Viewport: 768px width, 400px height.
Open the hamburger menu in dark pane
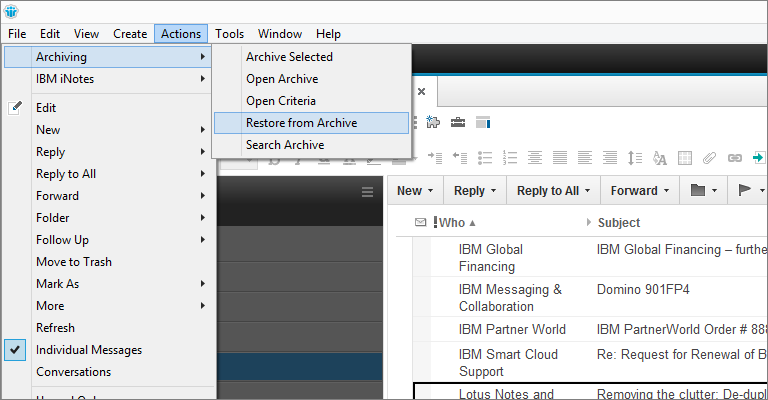coord(367,192)
